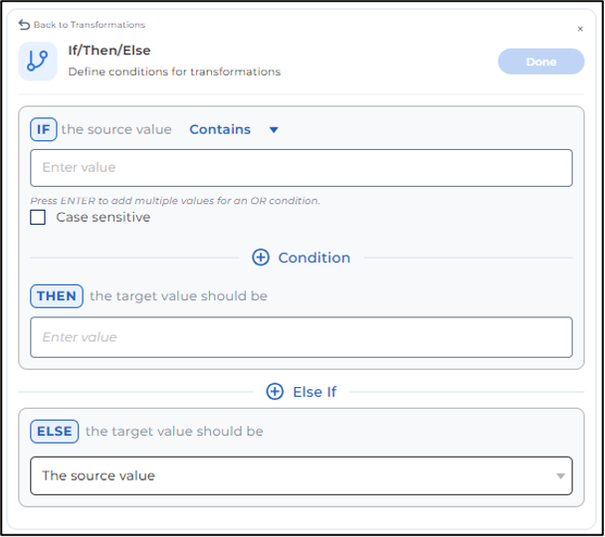Viewport: 605px width, 537px height.
Task: Click the back arrow icon
Action: [x=24, y=25]
